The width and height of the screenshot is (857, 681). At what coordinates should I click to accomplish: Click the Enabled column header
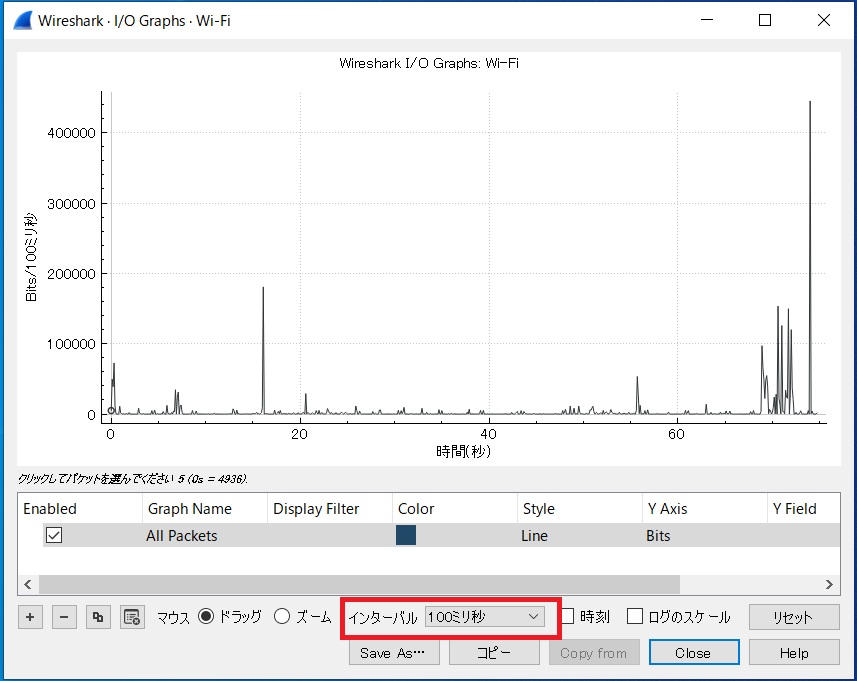80,508
